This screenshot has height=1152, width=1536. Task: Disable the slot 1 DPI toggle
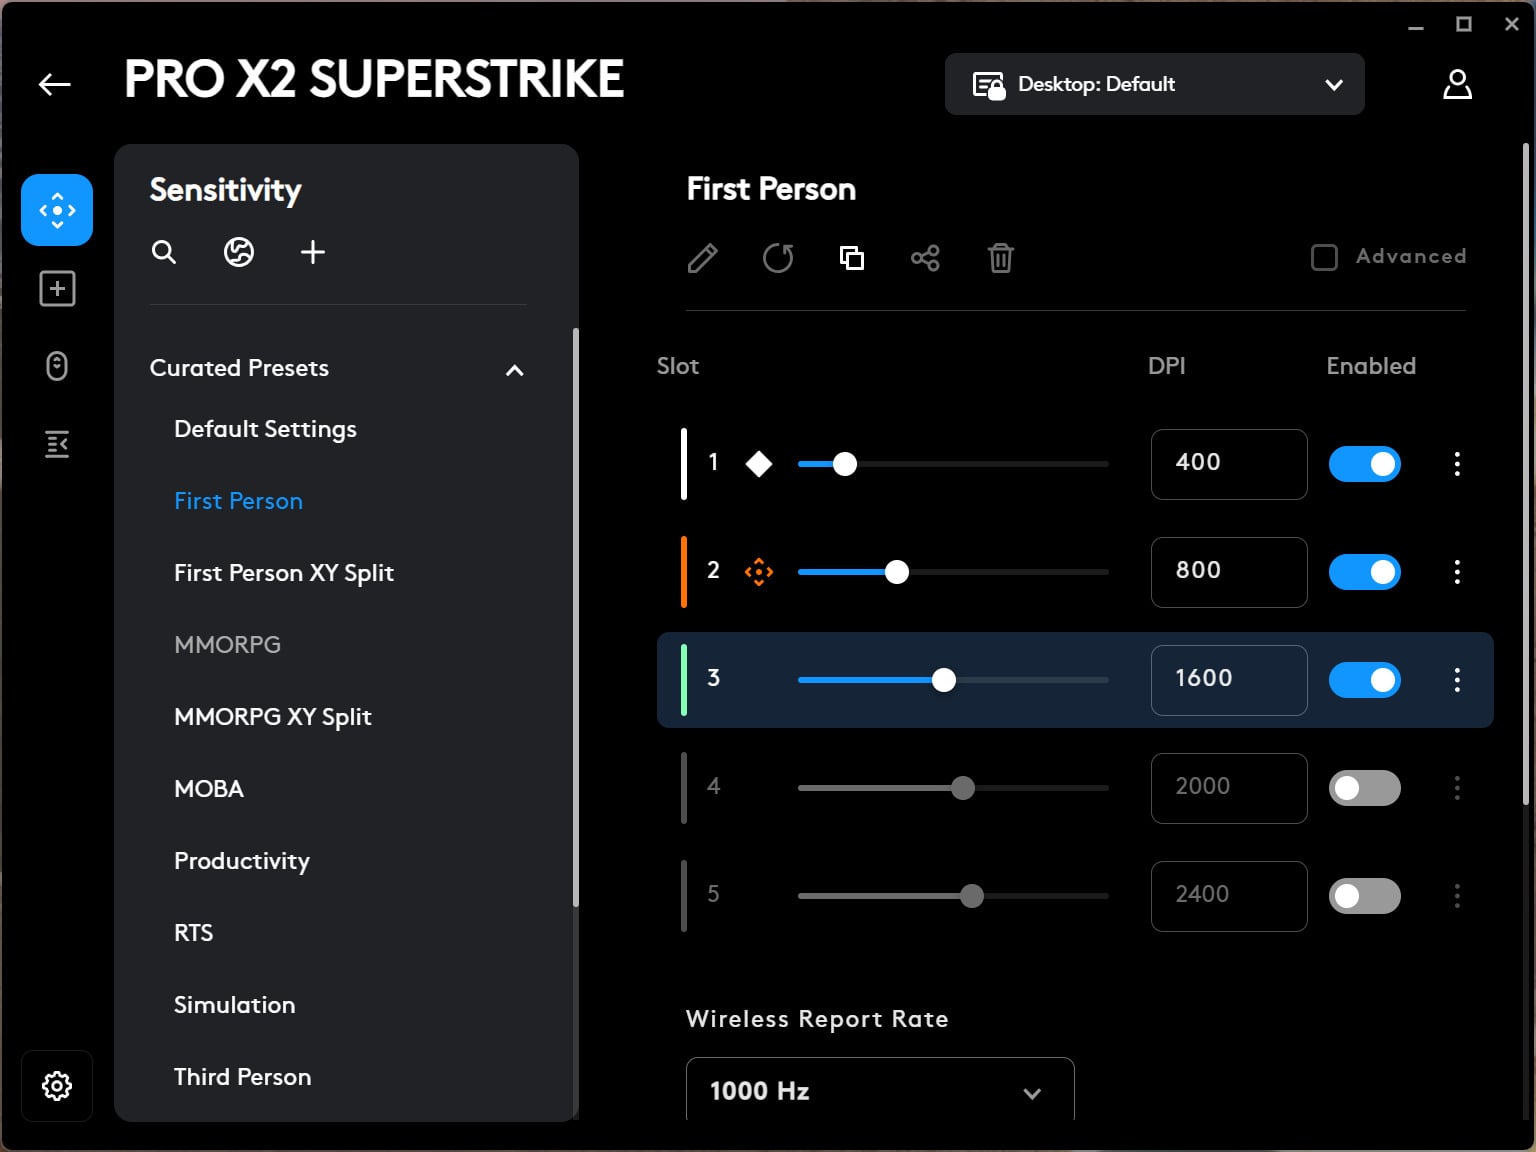point(1365,464)
